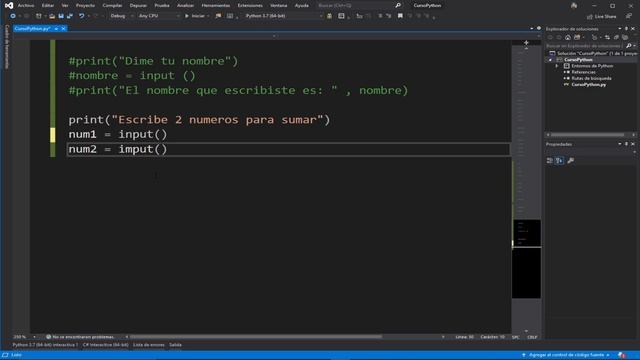
Task: Click the collapse all icon in Solution Explorer
Action: coord(616,37)
